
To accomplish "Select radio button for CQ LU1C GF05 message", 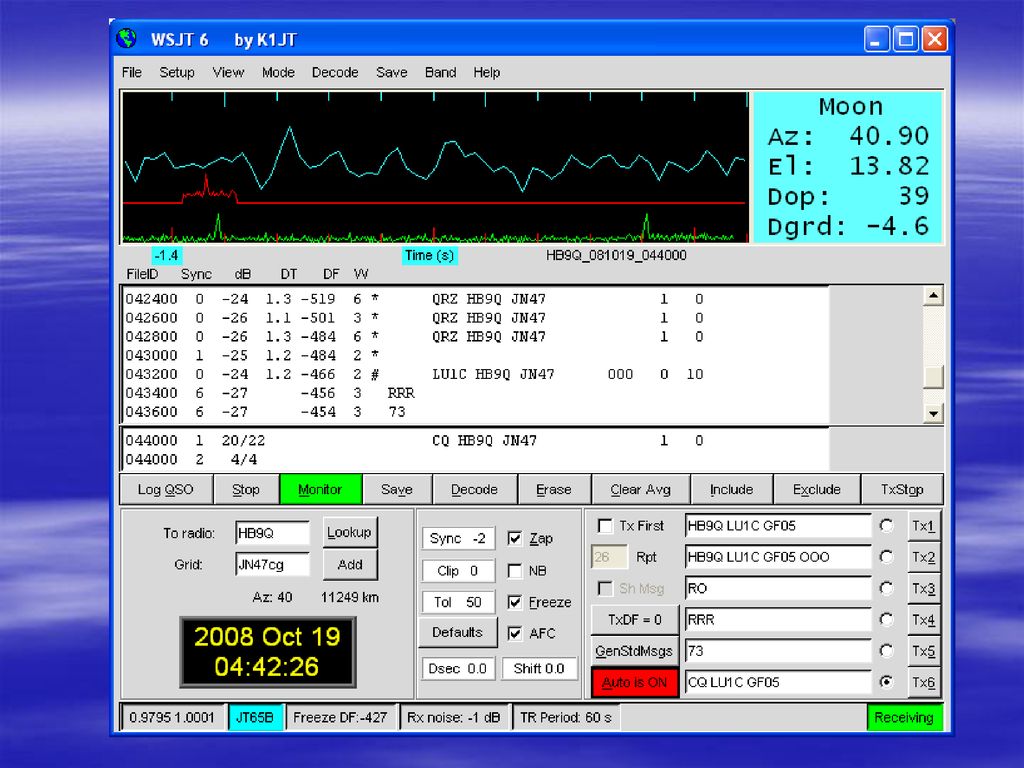I will tap(886, 682).
